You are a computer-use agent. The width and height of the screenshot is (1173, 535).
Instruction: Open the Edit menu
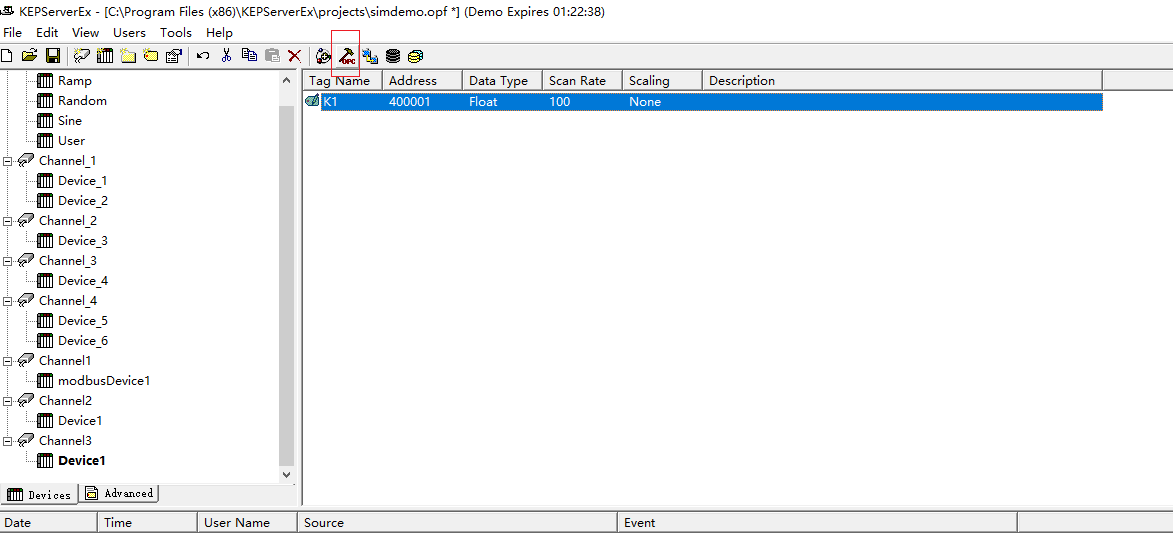(47, 32)
